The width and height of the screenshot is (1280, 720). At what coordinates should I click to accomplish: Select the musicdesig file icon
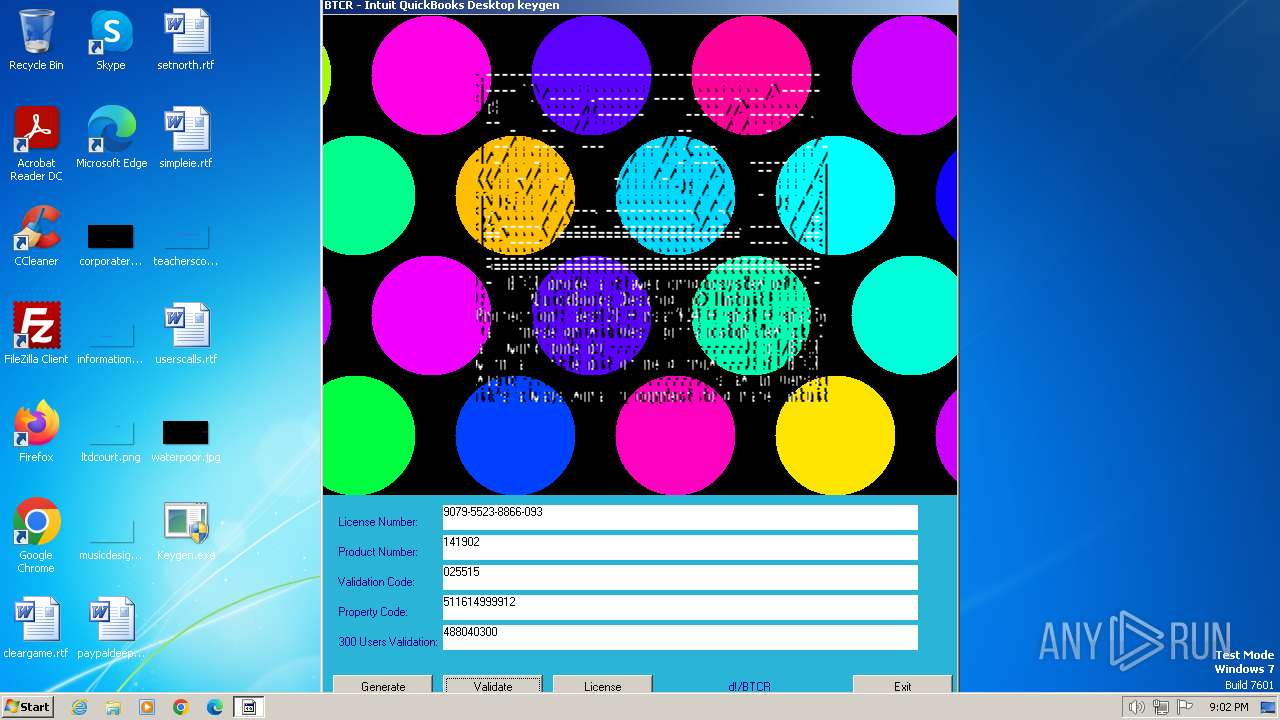click(x=110, y=540)
